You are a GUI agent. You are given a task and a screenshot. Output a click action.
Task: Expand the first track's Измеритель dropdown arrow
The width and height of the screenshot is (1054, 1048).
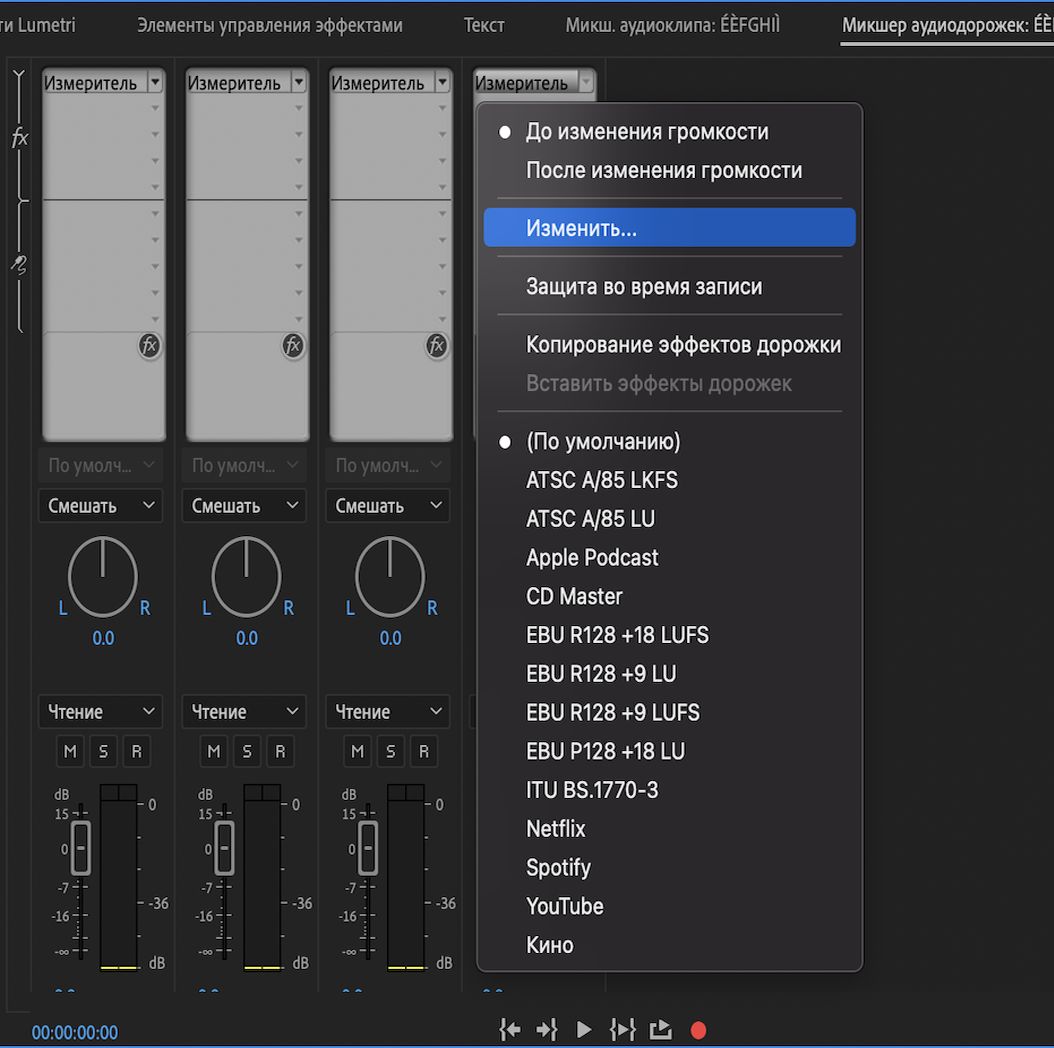pos(154,83)
